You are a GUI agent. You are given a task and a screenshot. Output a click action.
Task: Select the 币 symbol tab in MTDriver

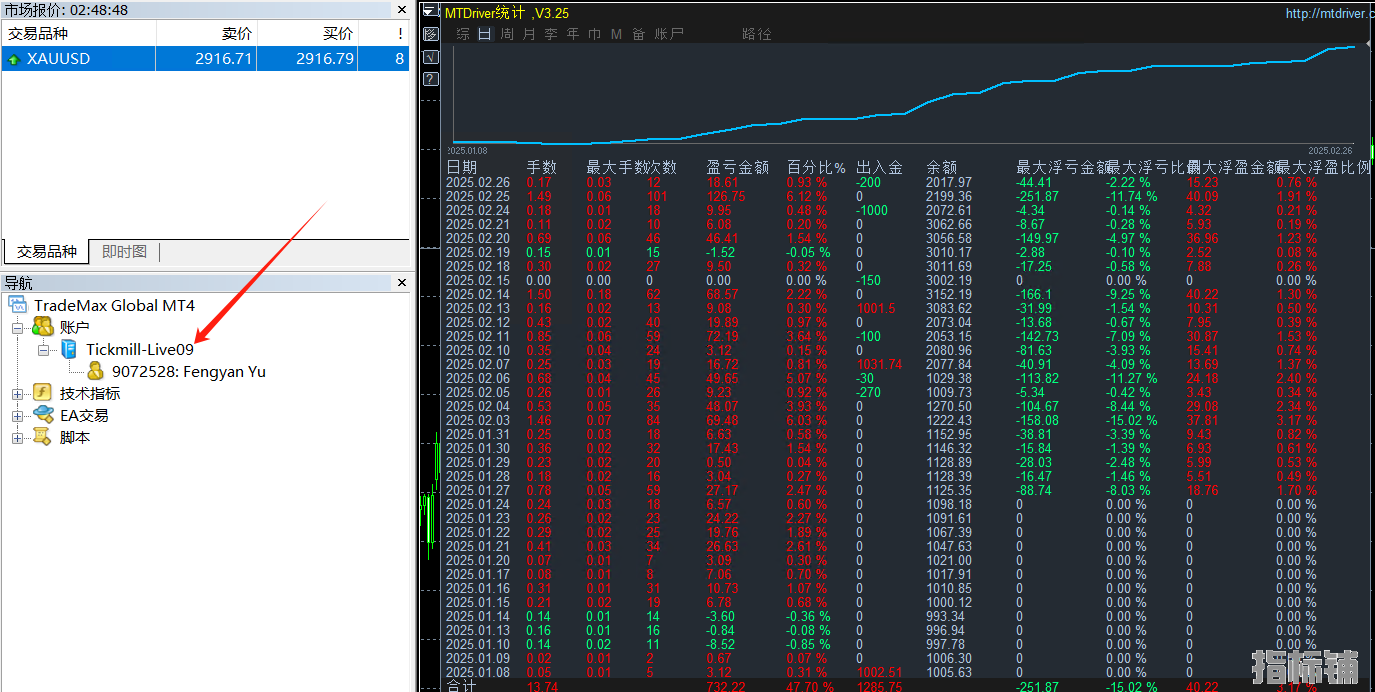coord(595,34)
